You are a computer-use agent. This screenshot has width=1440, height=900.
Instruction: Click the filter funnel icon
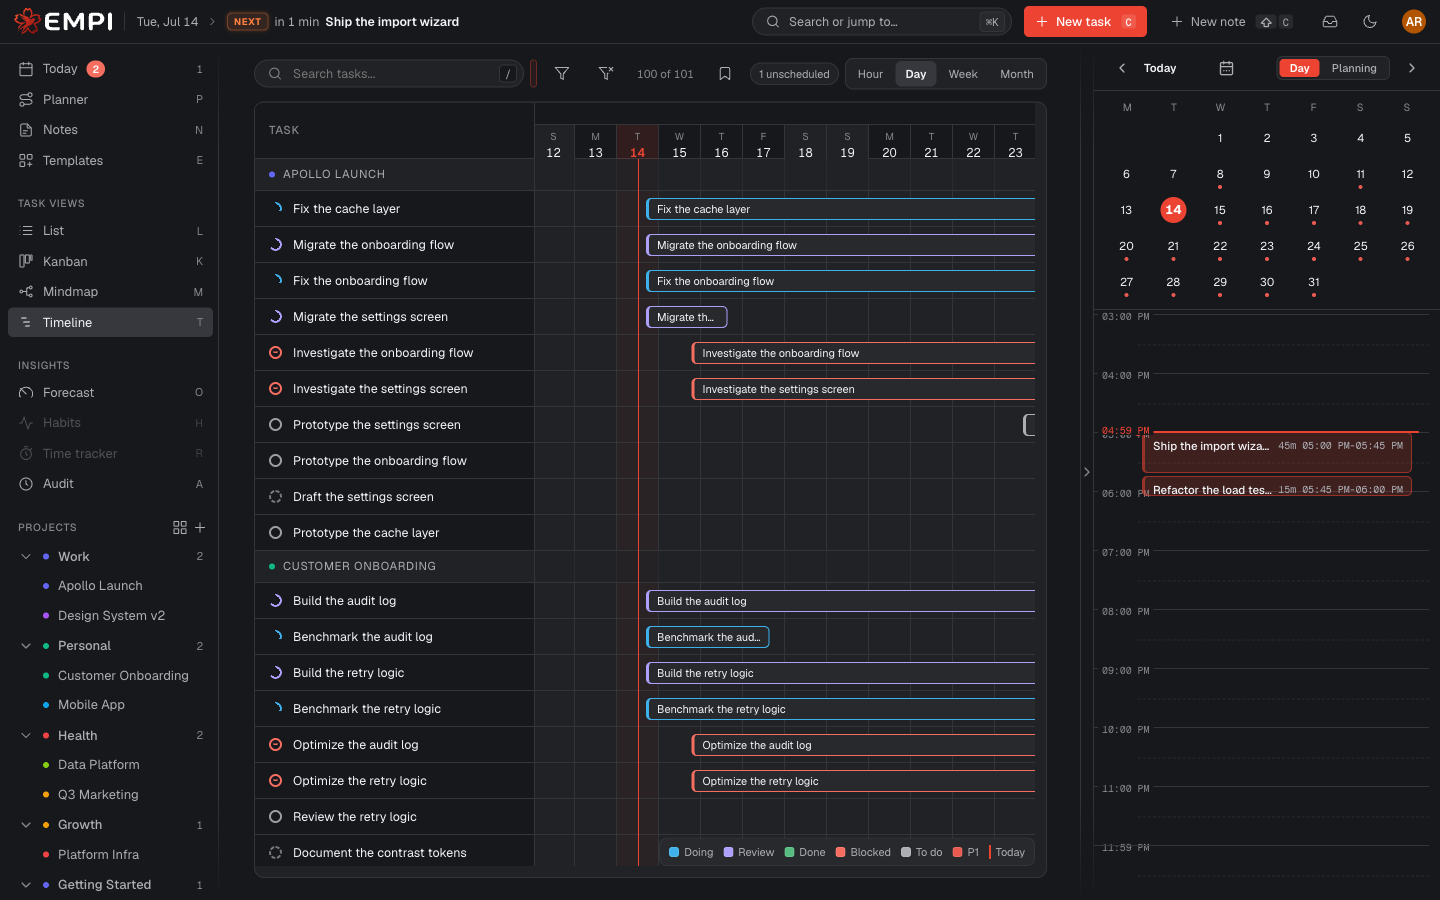(x=562, y=74)
